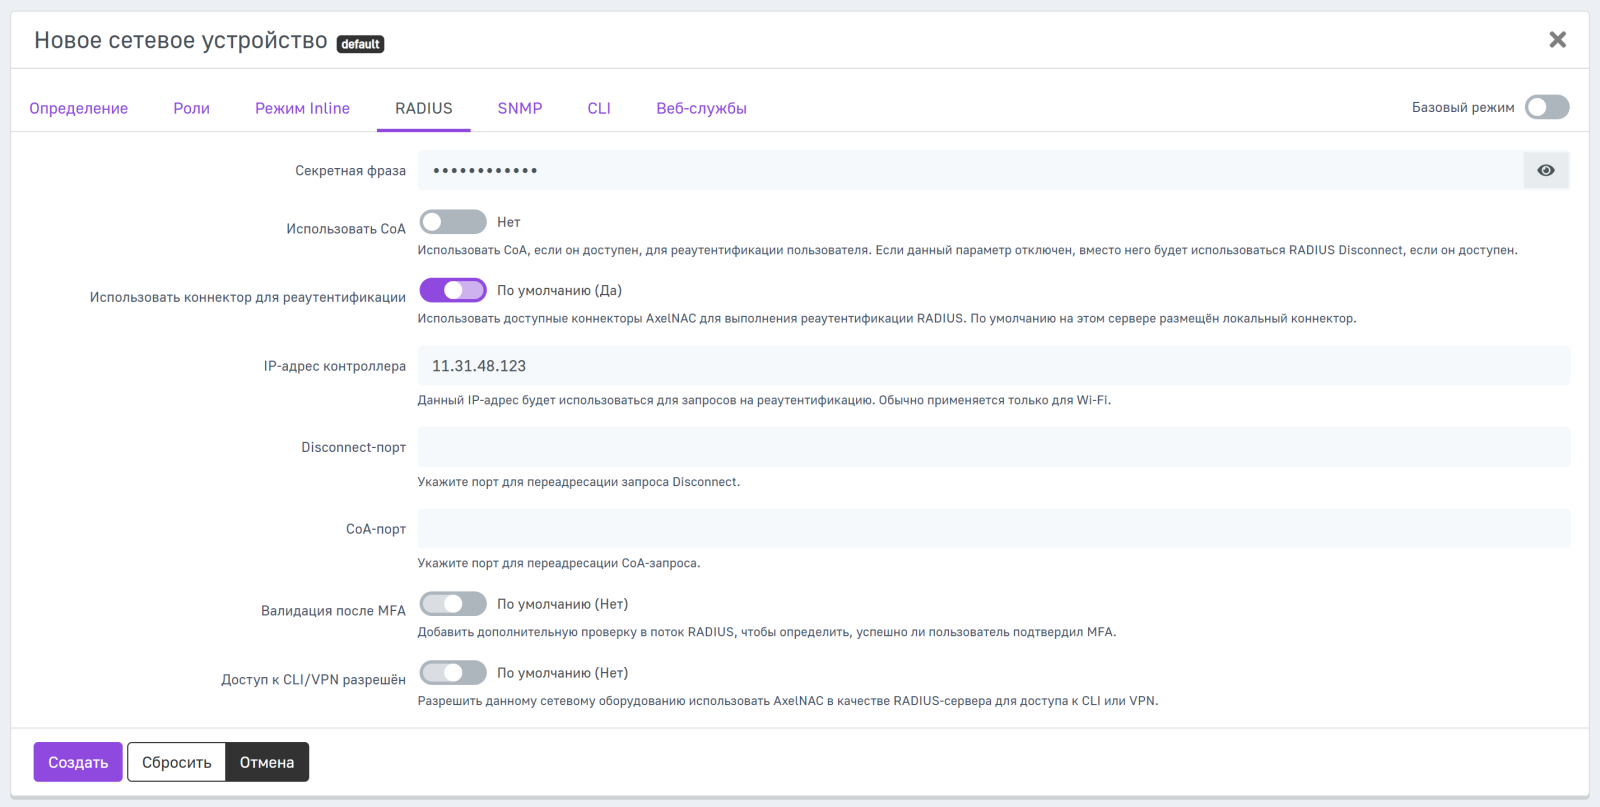Open the Определение tab
The width and height of the screenshot is (1600, 807).
click(x=79, y=108)
